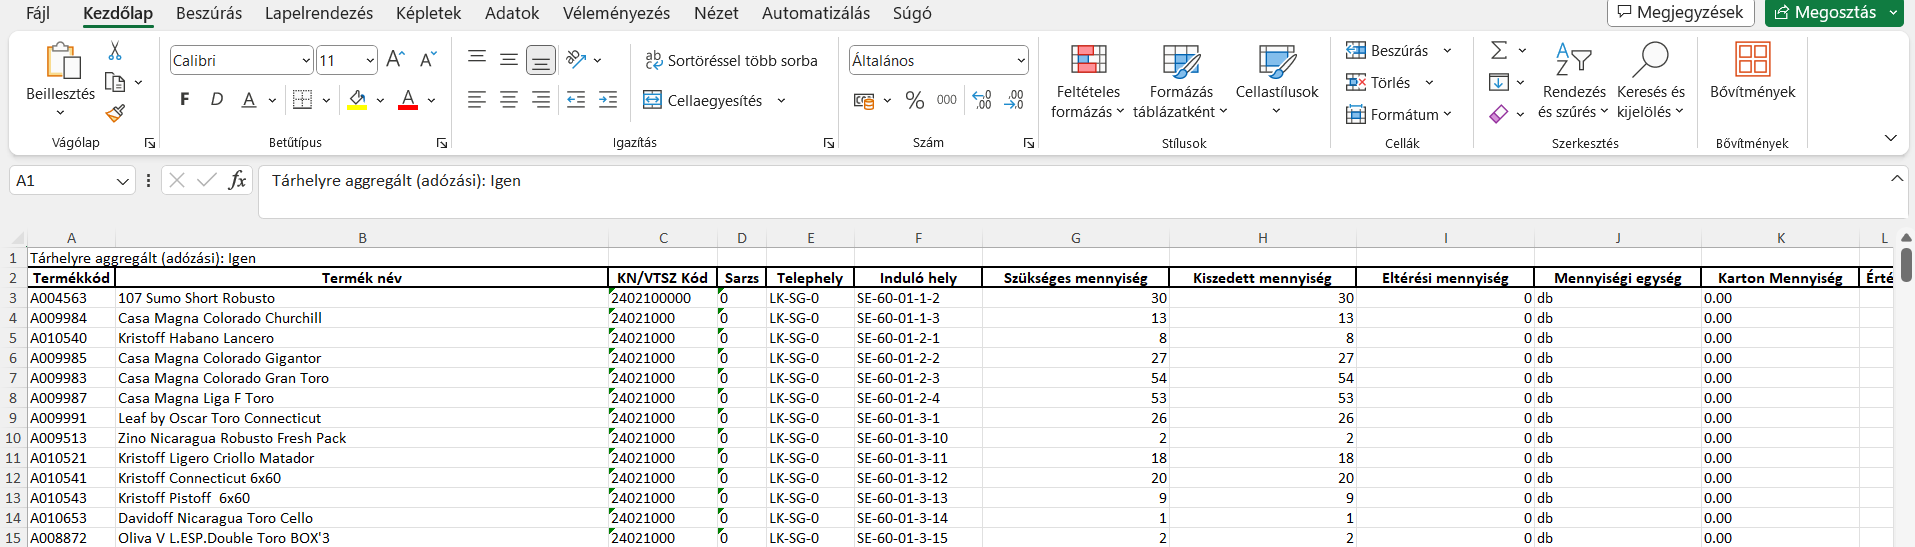Viewport: 1915px width, 547px height.
Task: Align text left
Action: click(477, 100)
